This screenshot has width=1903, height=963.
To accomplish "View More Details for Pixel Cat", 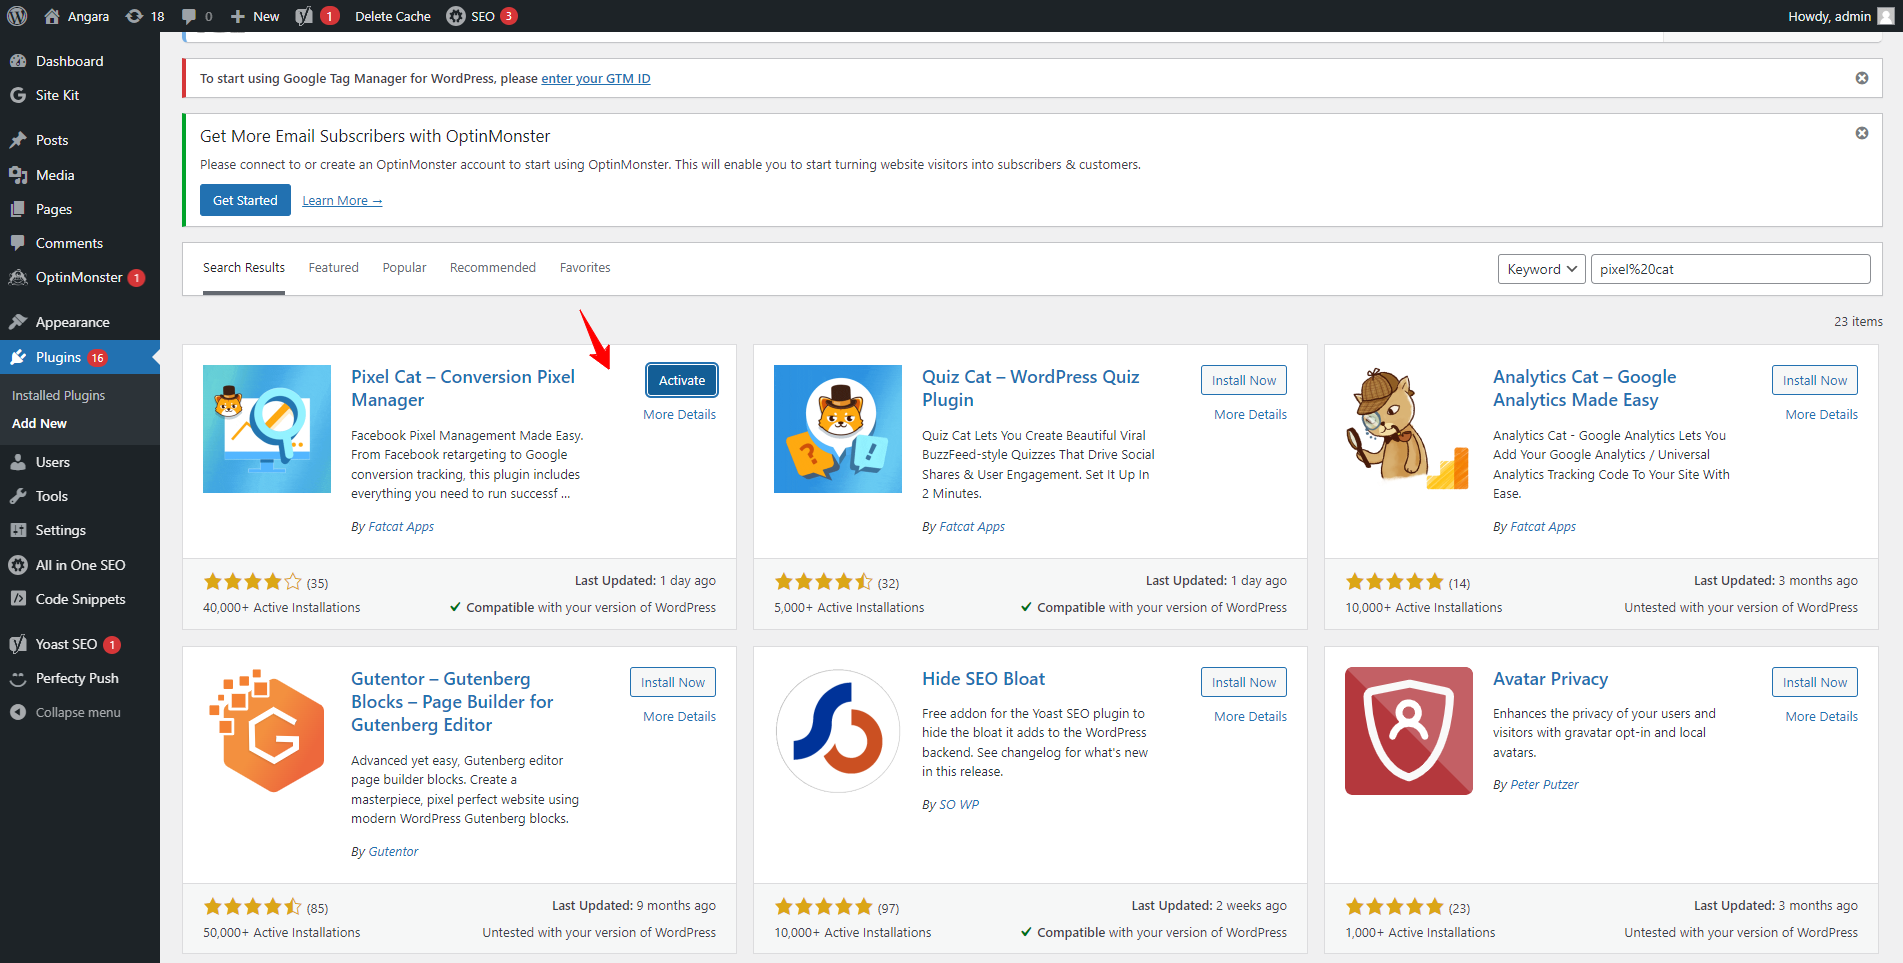I will [x=679, y=414].
